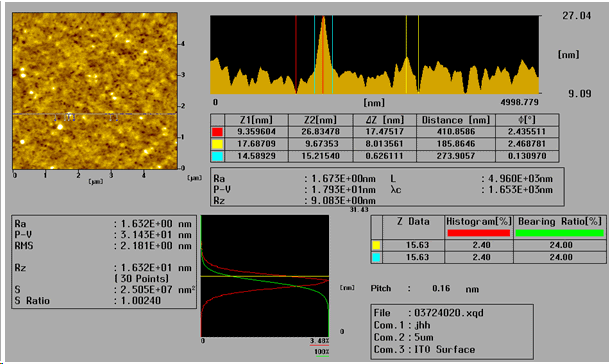Image resolution: width=609 pixels, height=364 pixels.
Task: Click the Histogram[%] column header
Action: coord(478,221)
